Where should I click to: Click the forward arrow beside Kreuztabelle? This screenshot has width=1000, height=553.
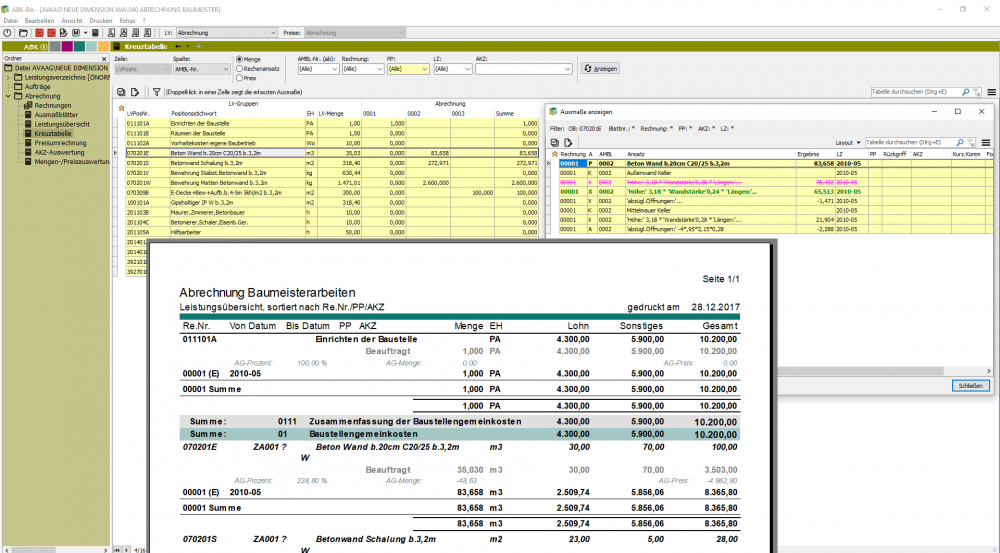click(198, 47)
